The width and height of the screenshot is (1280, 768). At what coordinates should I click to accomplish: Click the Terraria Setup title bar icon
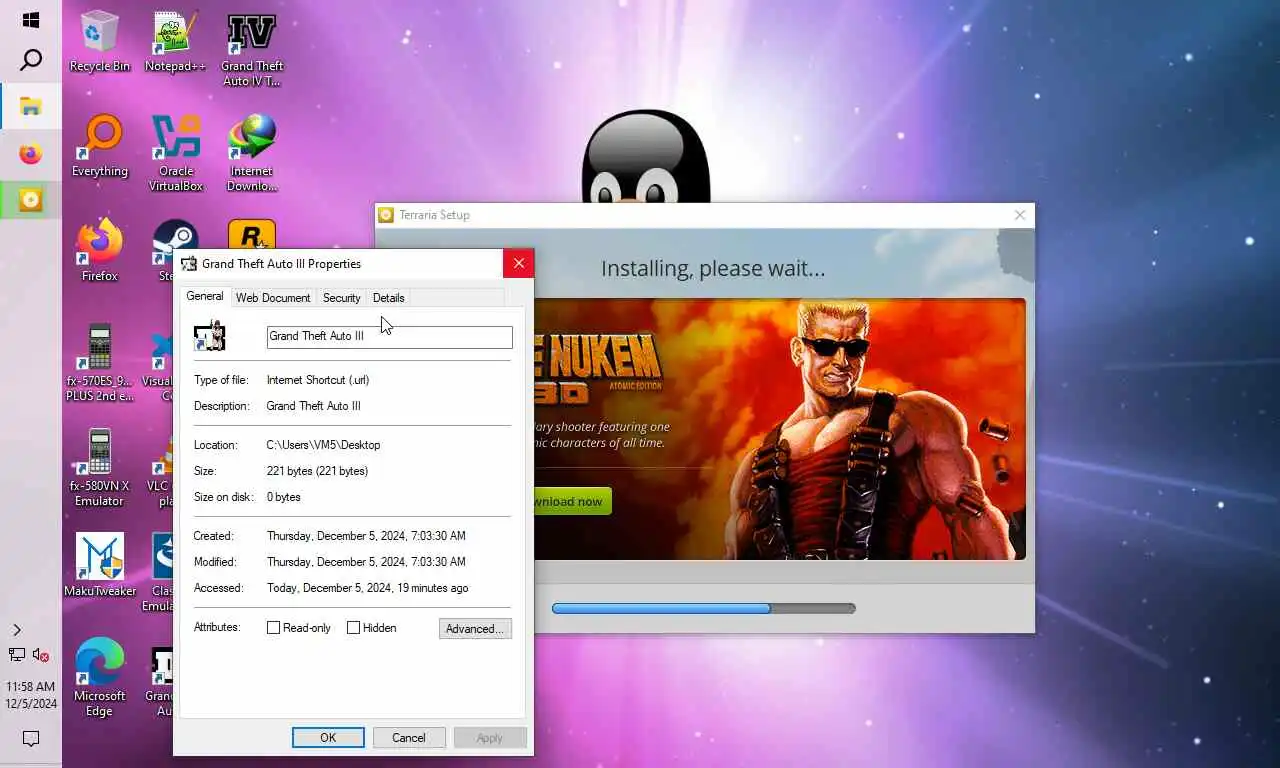[x=386, y=215]
